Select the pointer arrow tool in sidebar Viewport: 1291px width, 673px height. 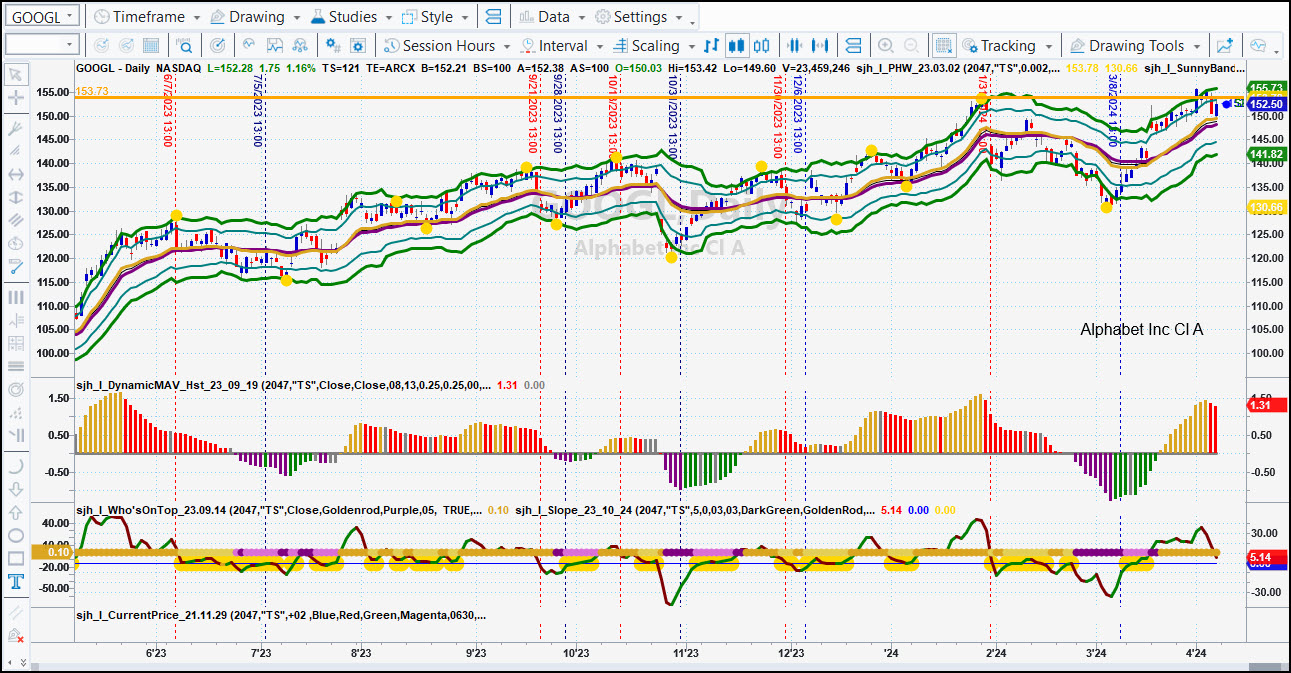(x=15, y=74)
